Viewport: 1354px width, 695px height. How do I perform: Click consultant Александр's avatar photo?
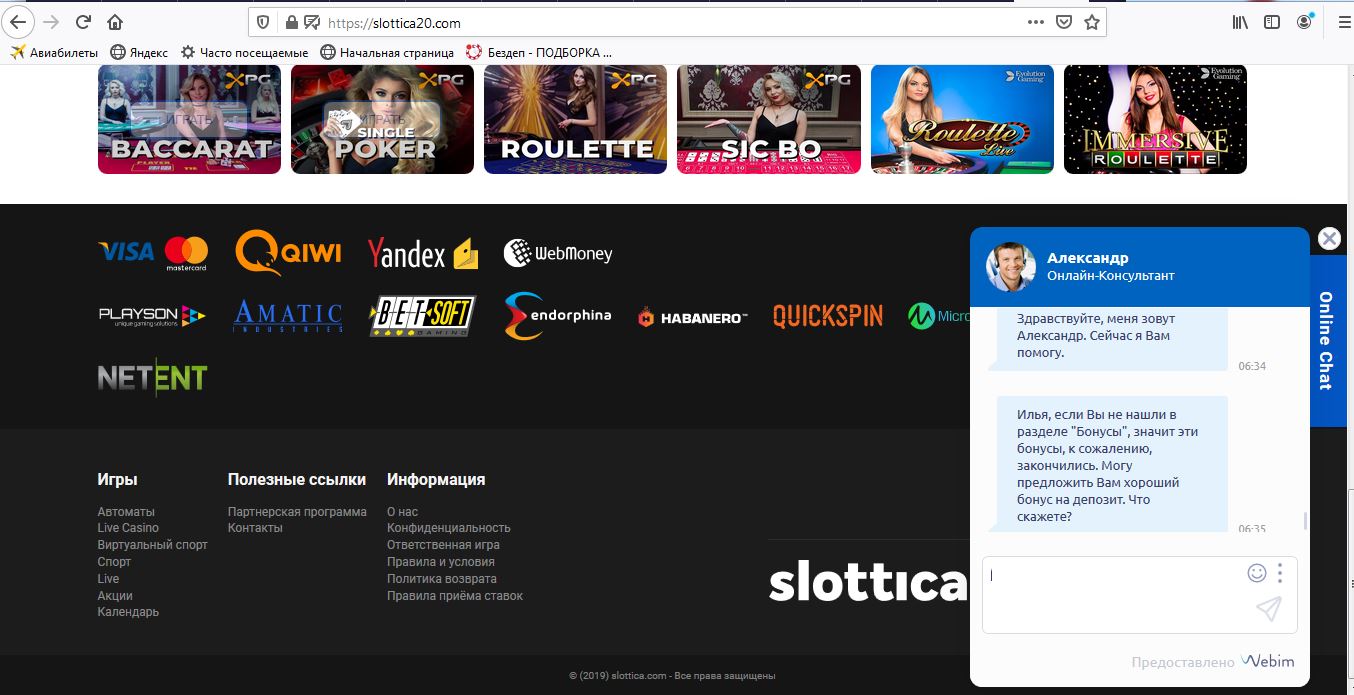pos(1010,266)
